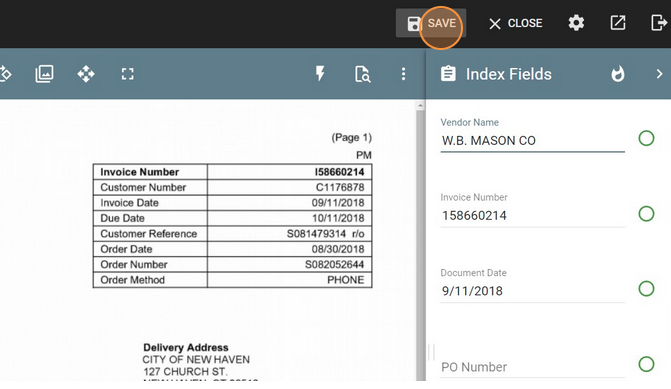Click the CLOSE button
Image resolution: width=671 pixels, height=389 pixels.
pos(516,23)
